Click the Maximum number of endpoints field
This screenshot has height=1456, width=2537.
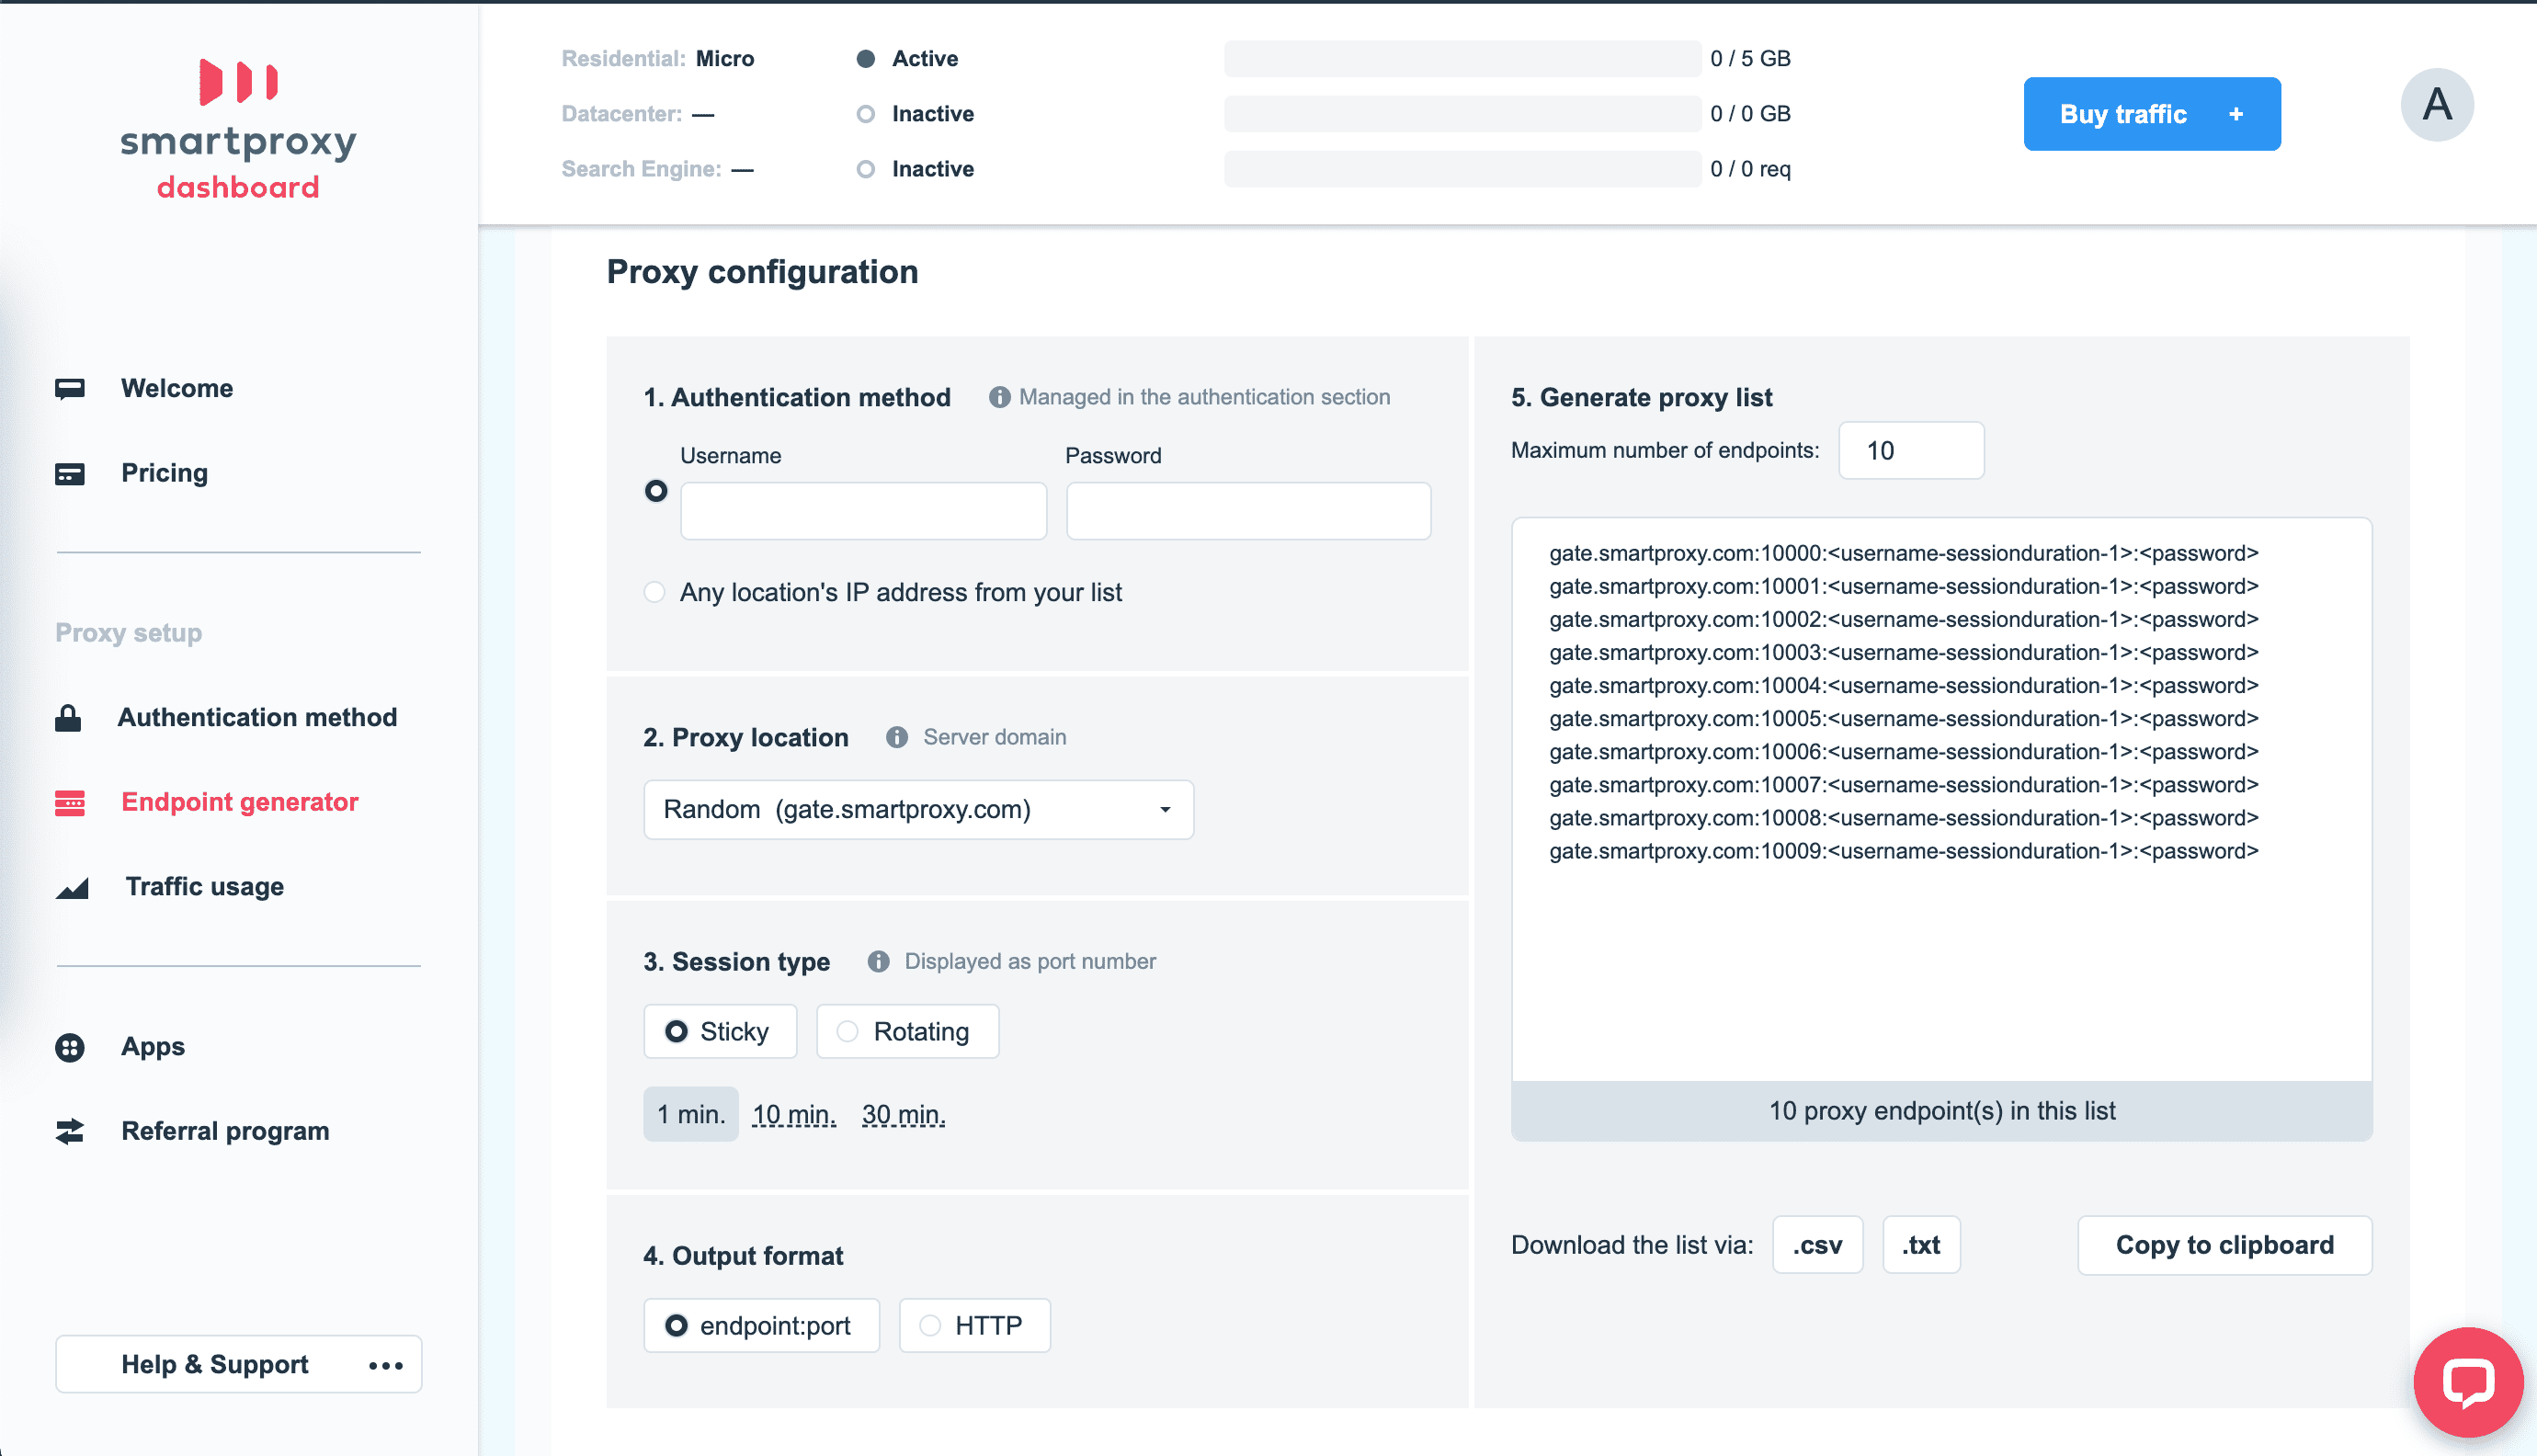pyautogui.click(x=1911, y=450)
